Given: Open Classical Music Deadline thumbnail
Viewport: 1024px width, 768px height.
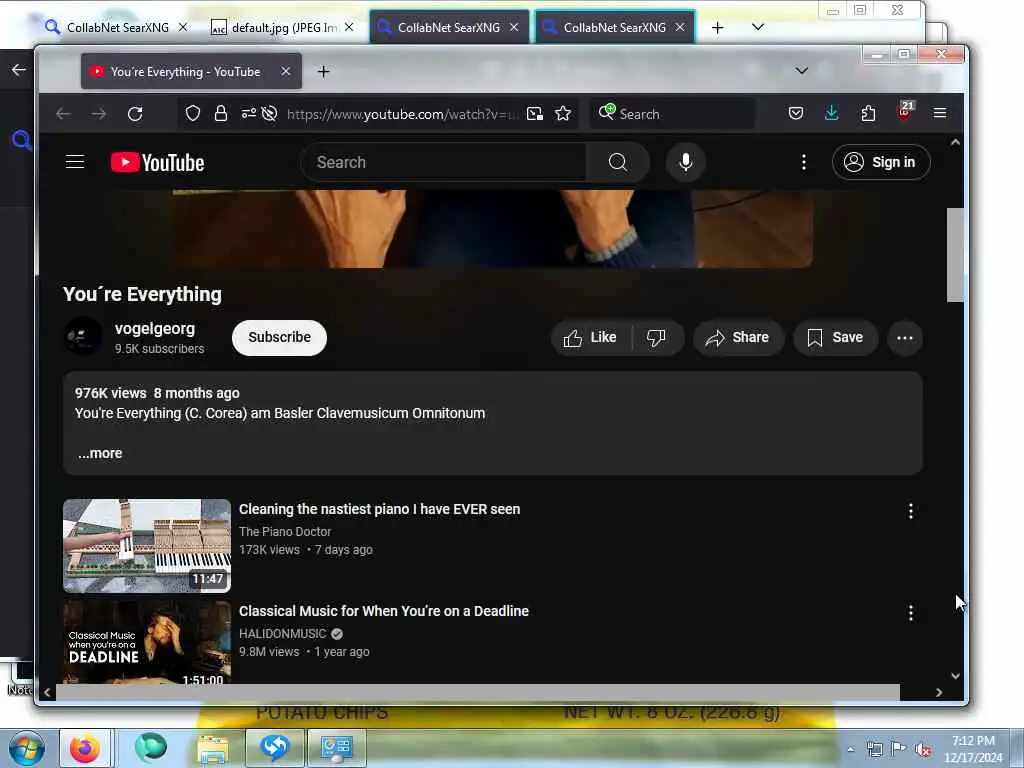Looking at the screenshot, I should (147, 643).
